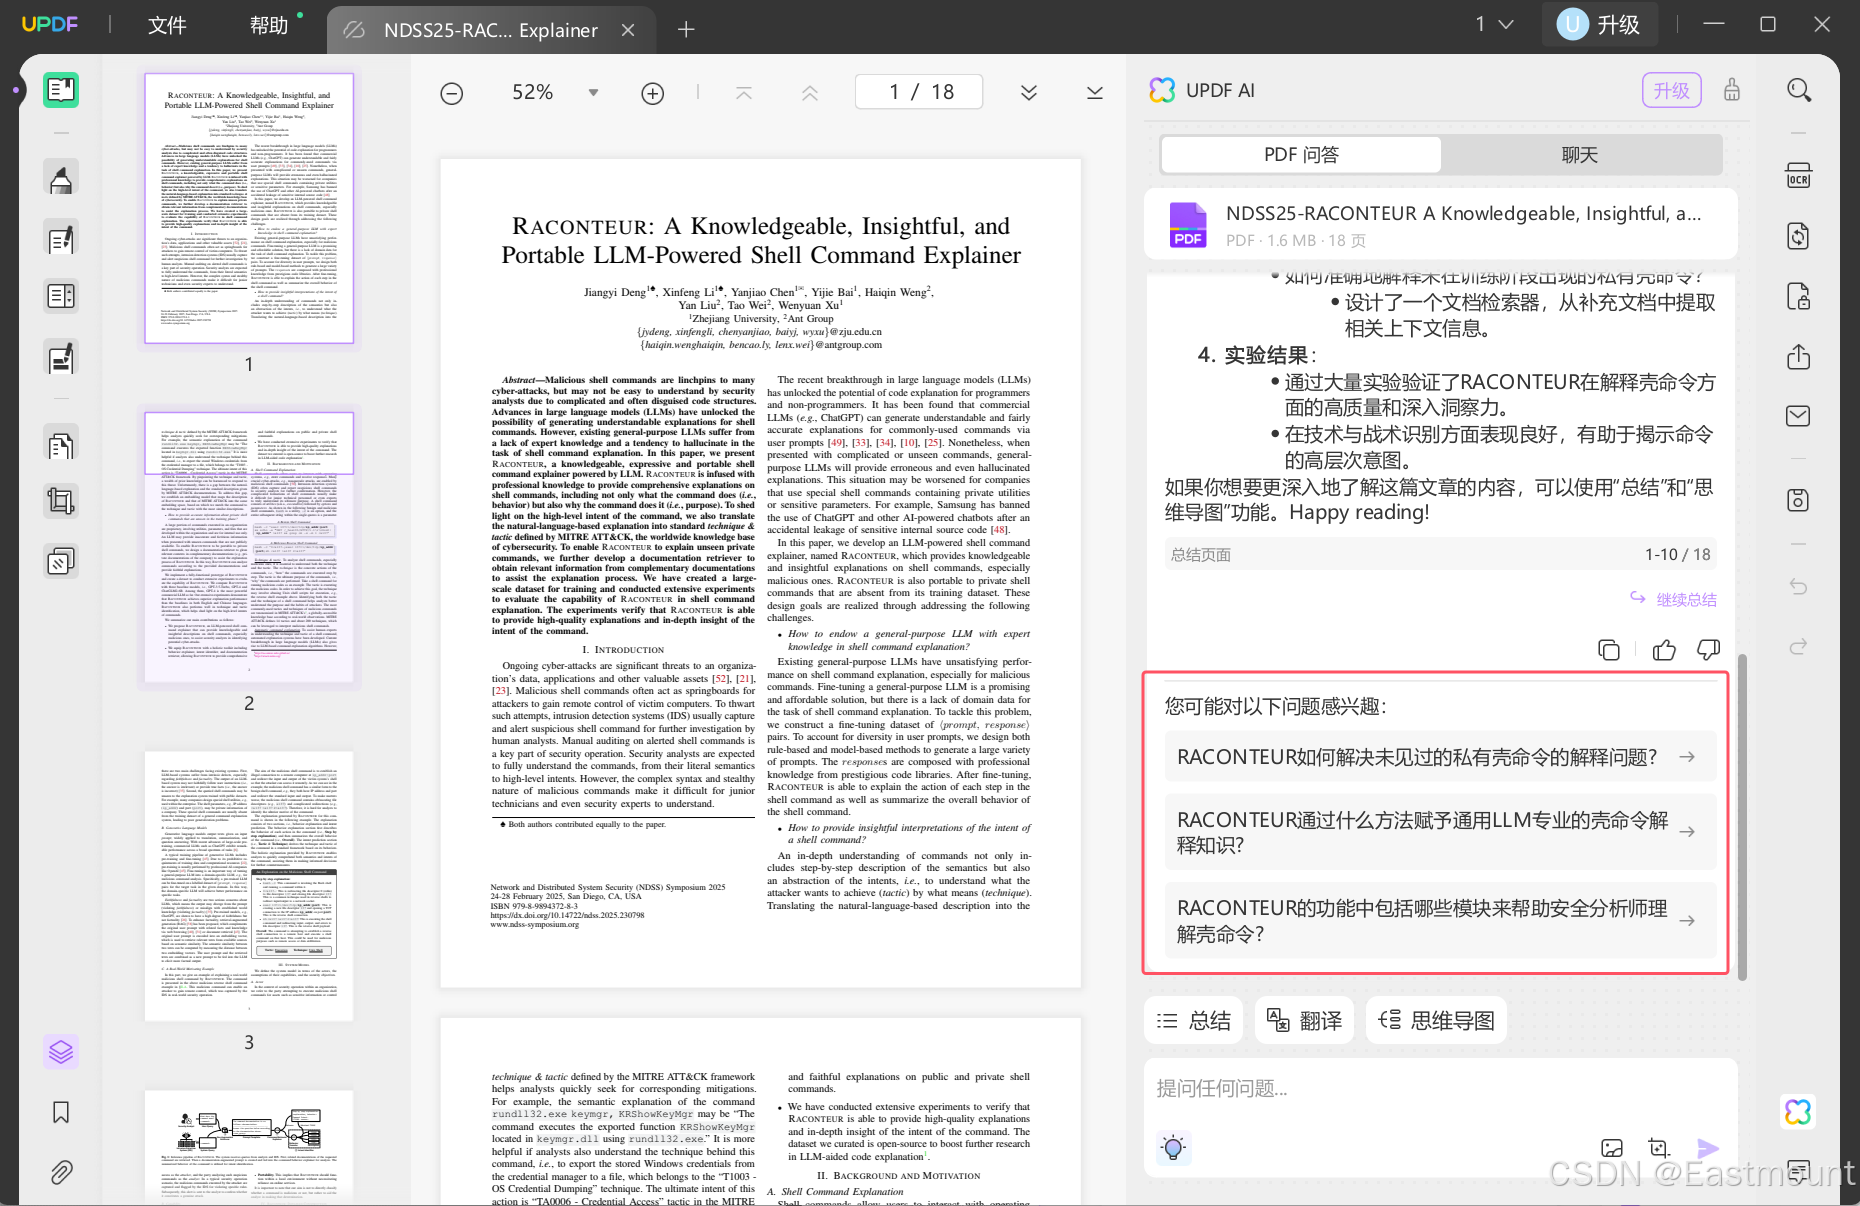
Task: Open the batch or watermark tool icon
Action: [x=61, y=561]
